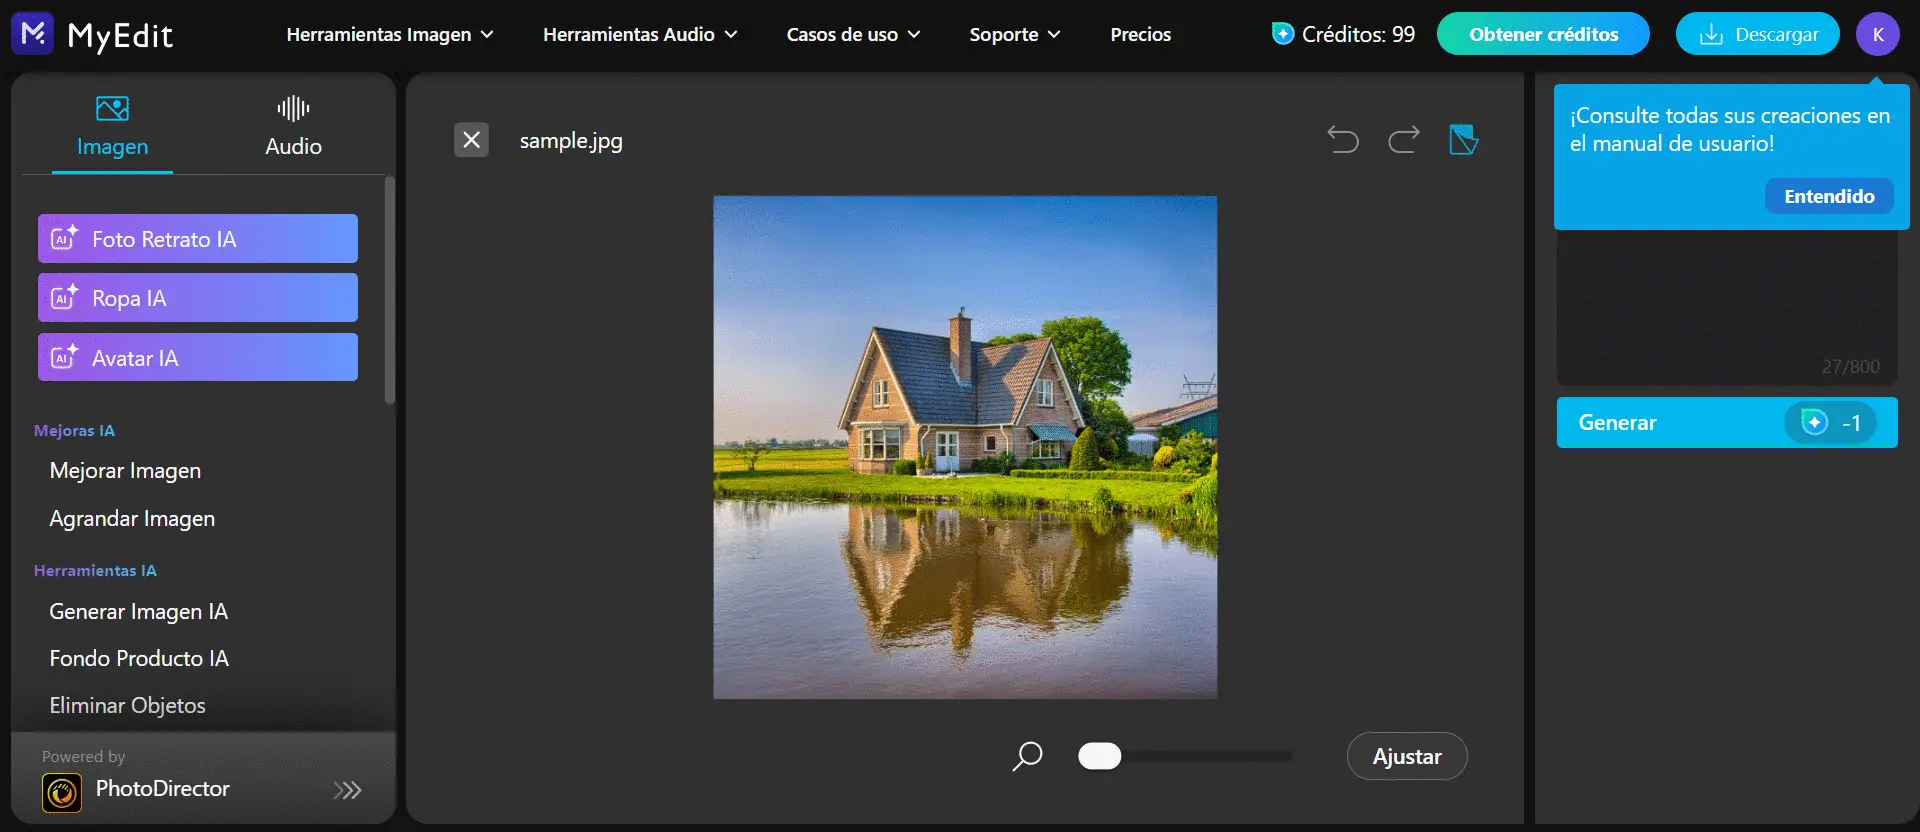Click the sample.jpg file name
Image resolution: width=1920 pixels, height=832 pixels.
(x=571, y=141)
